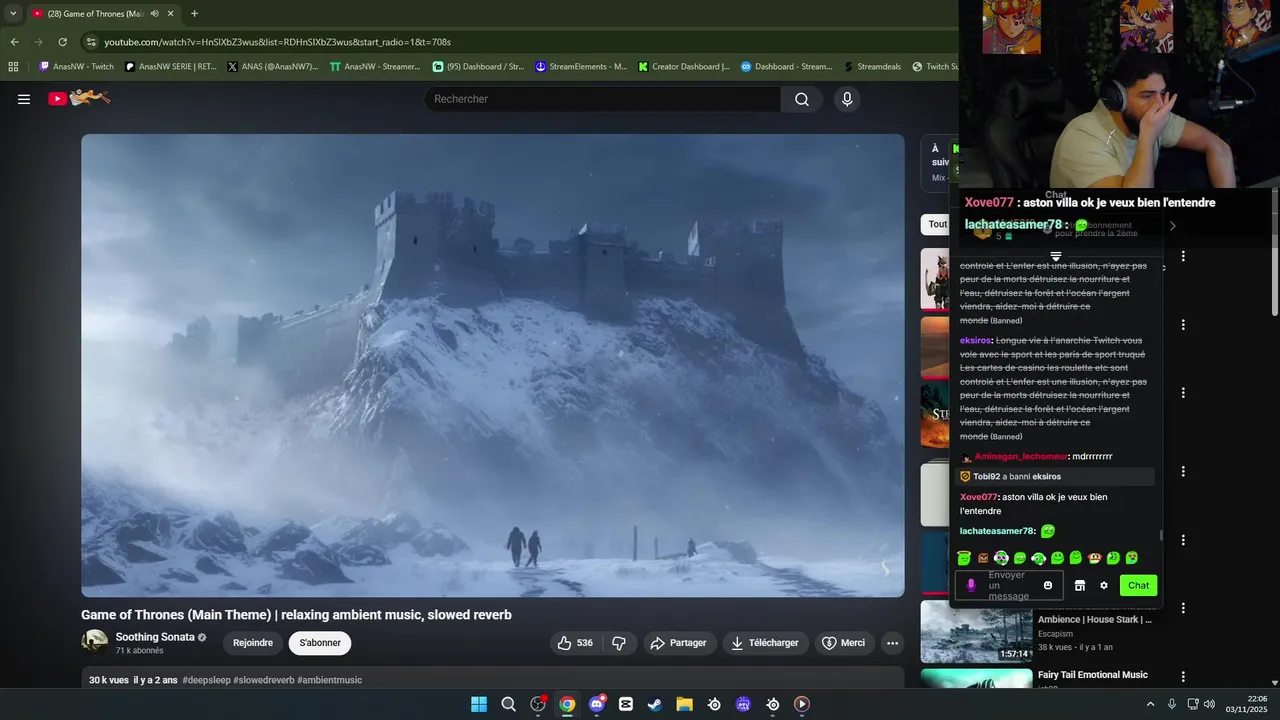Image resolution: width=1280 pixels, height=720 pixels.
Task: Open Windows Start menu
Action: (479, 704)
